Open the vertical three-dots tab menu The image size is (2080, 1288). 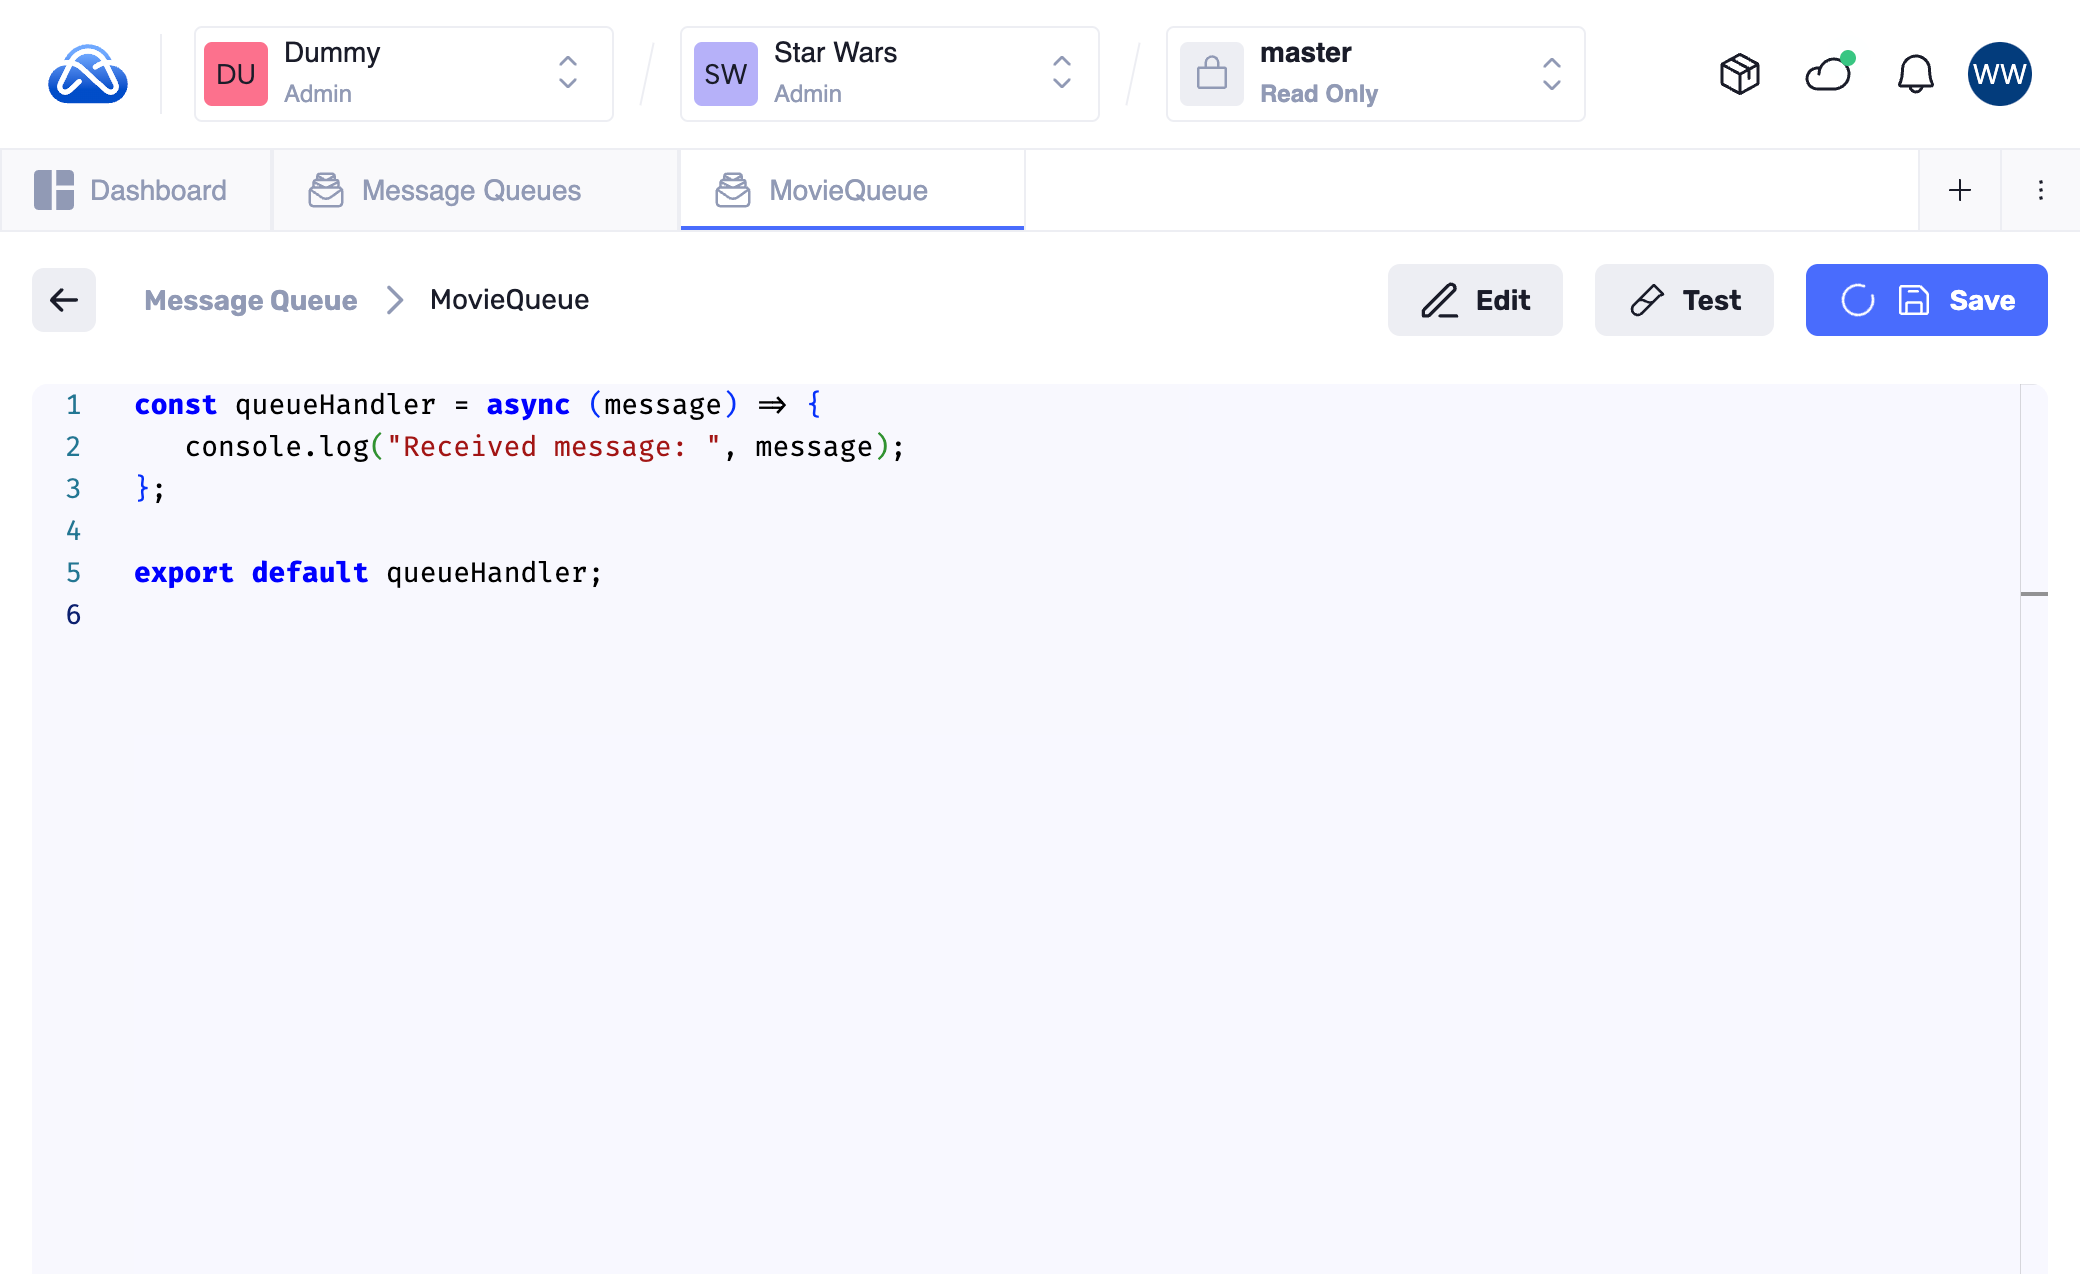[2041, 190]
